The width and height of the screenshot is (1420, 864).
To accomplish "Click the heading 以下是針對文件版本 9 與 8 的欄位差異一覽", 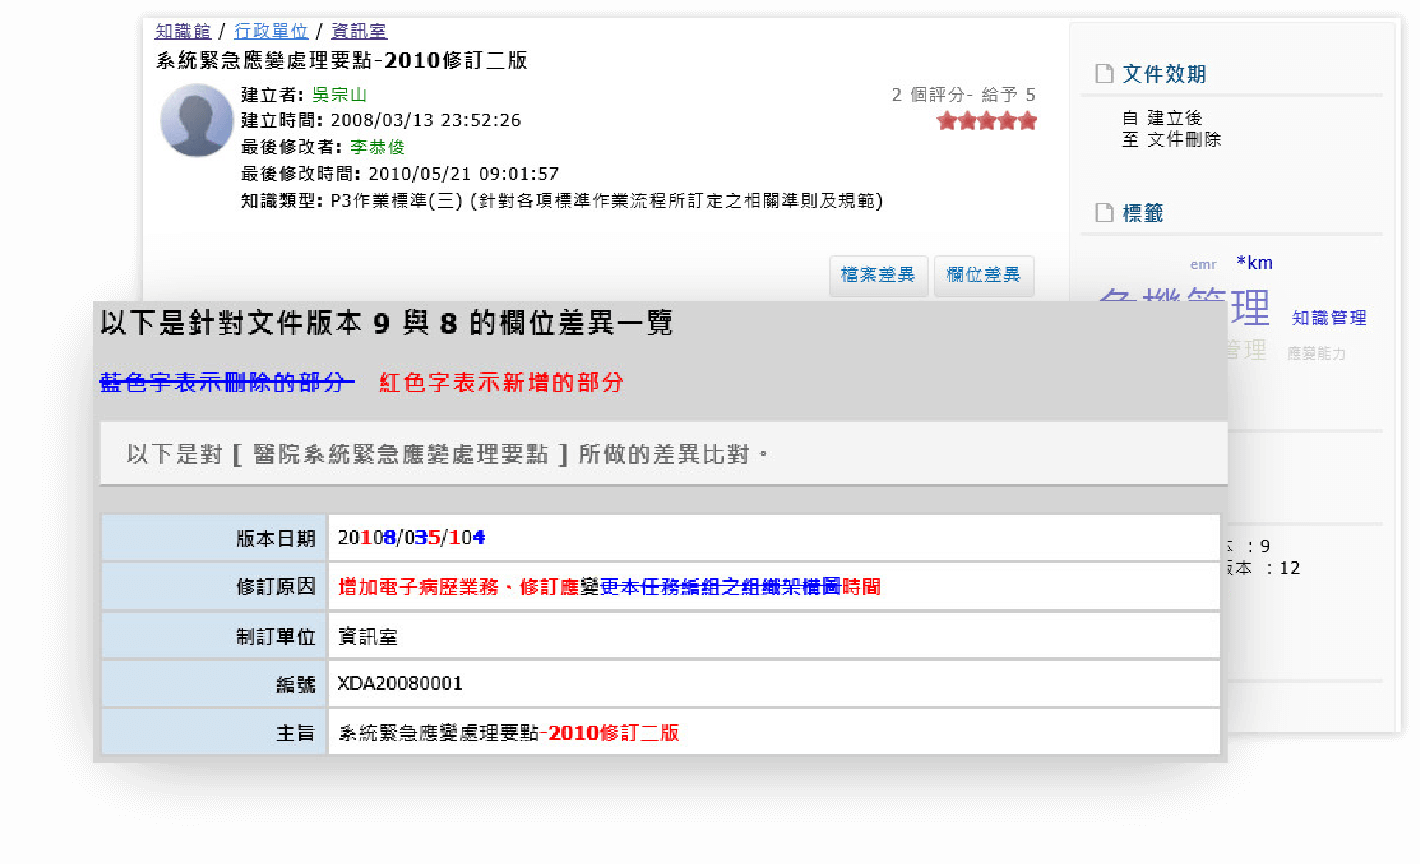I will point(386,323).
